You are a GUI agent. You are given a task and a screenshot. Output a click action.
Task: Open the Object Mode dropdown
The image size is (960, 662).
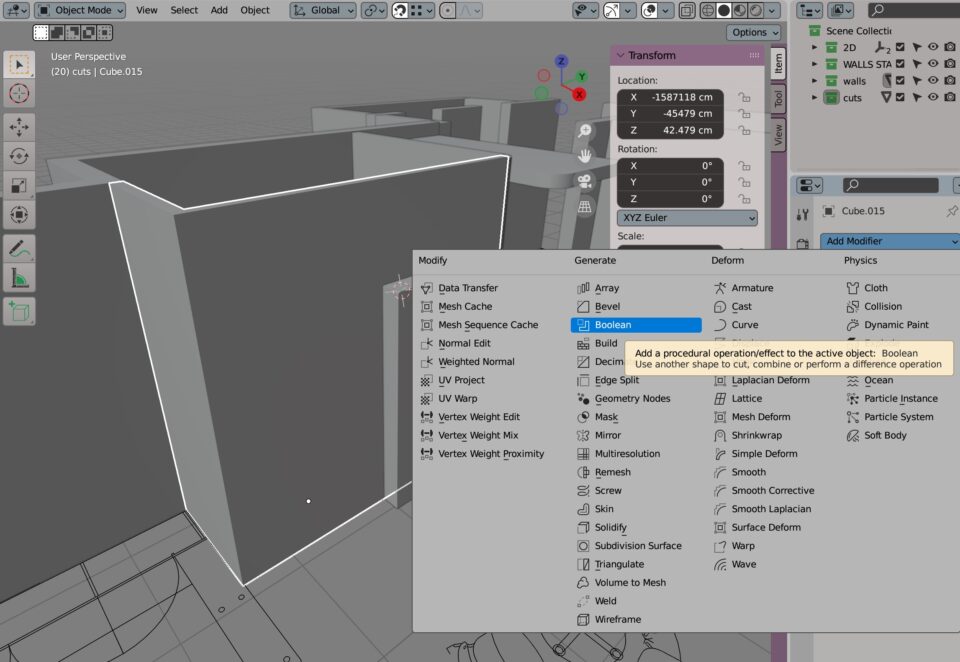81,10
